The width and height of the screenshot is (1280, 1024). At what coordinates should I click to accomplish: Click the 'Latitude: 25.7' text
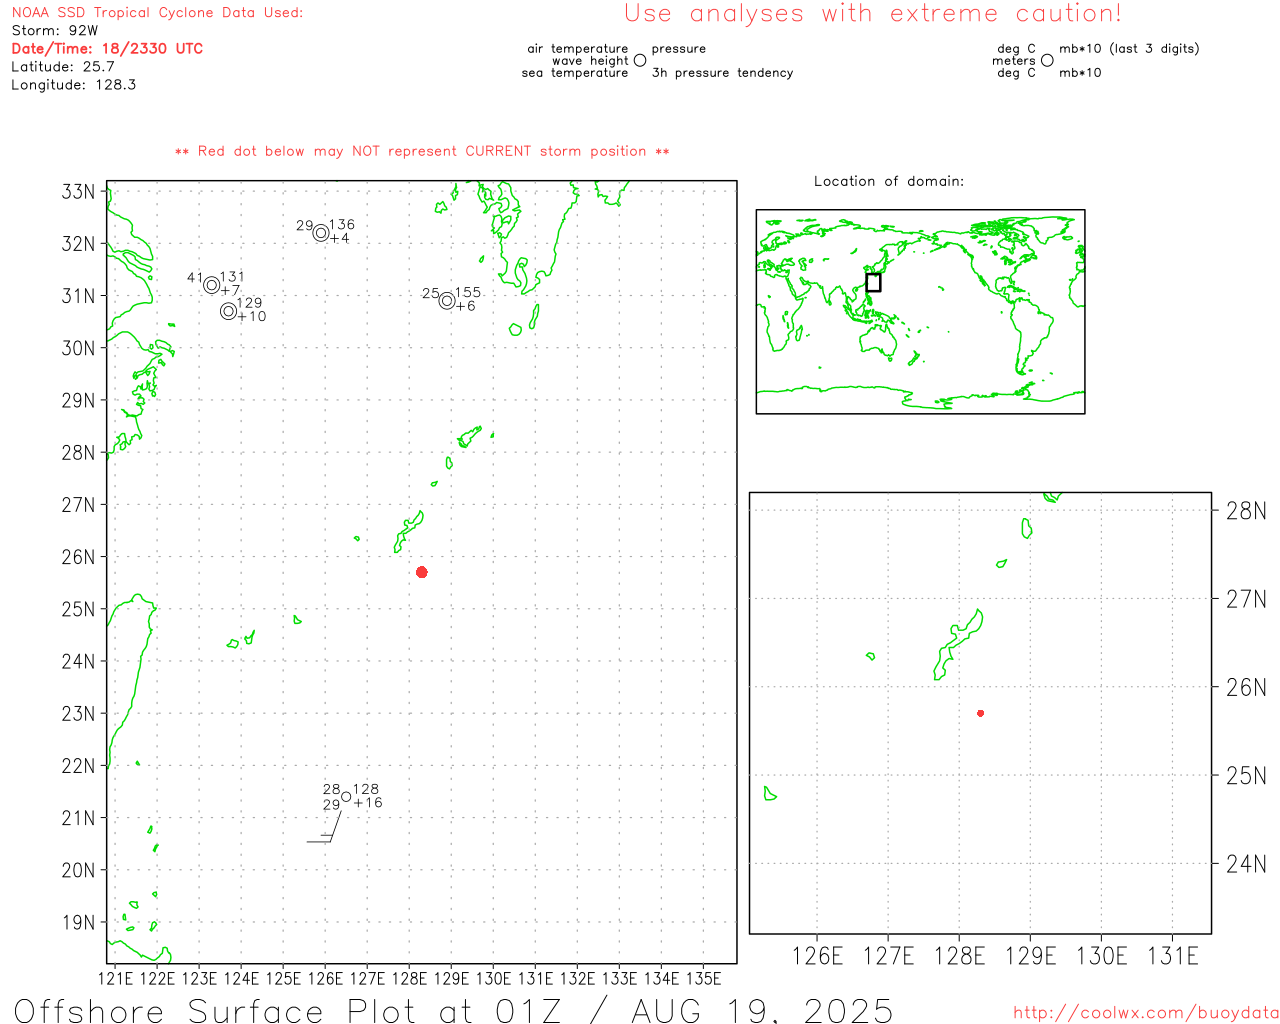coord(63,67)
